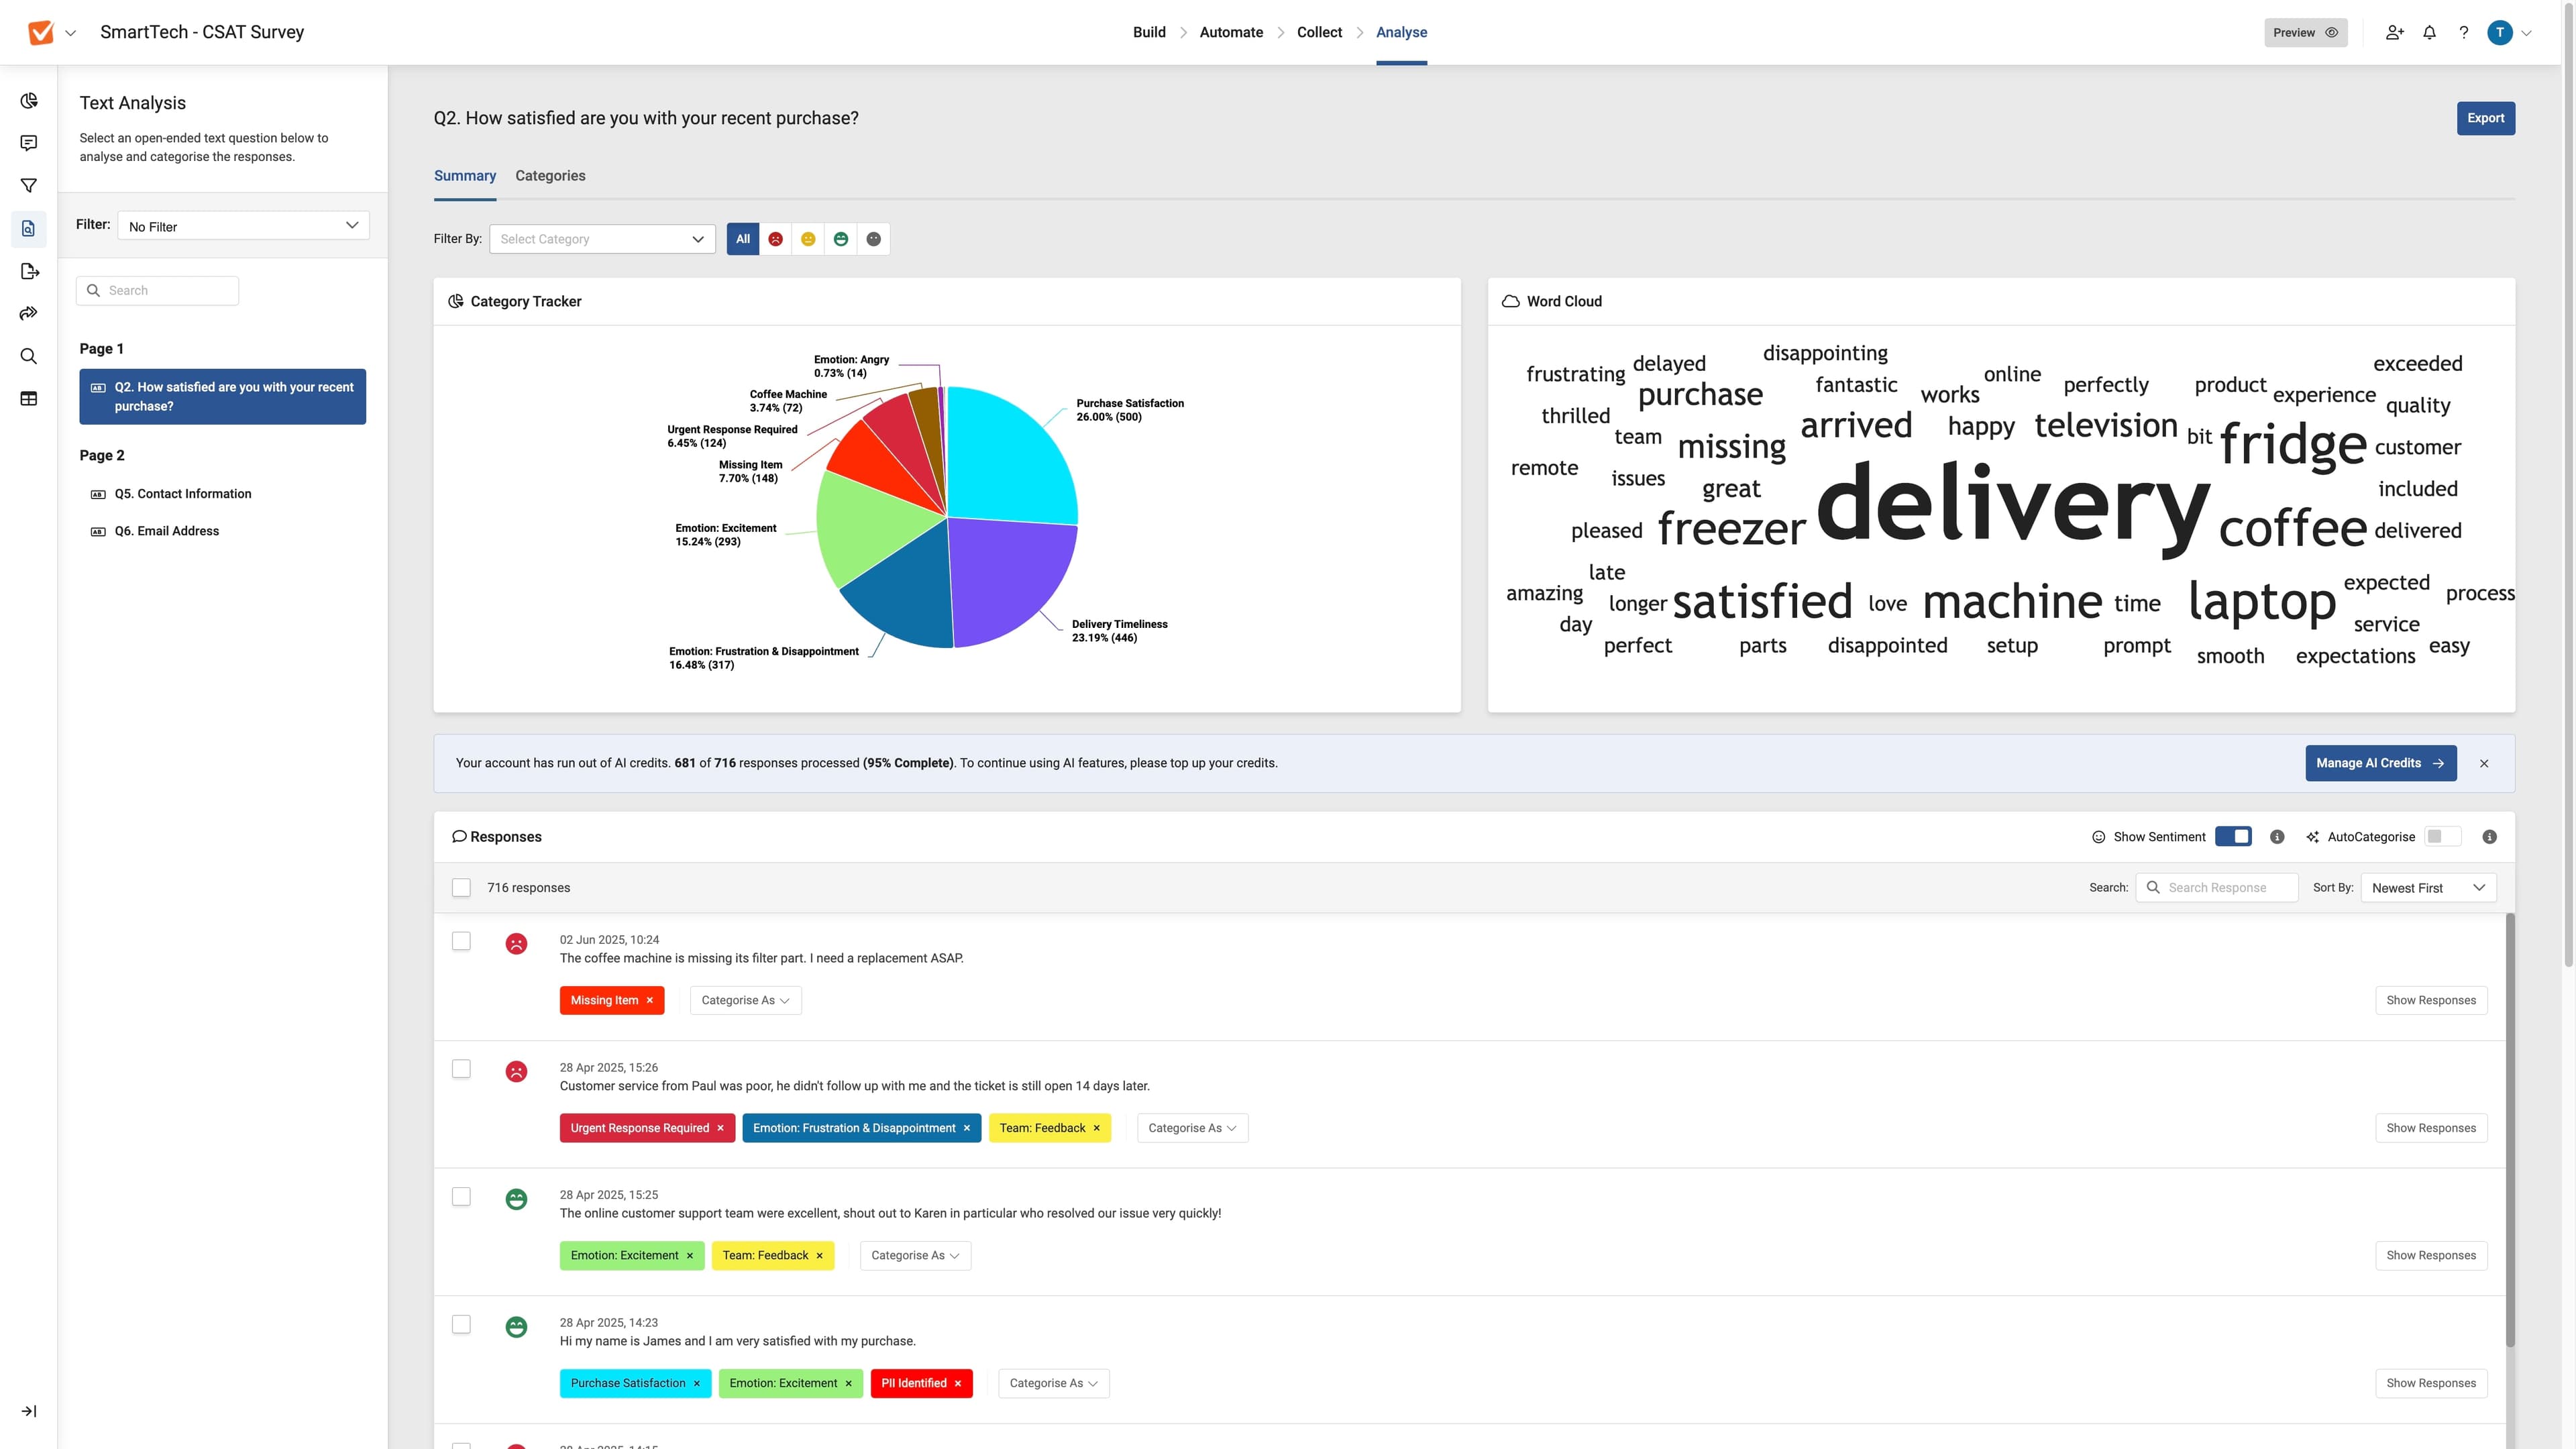
Task: Check the James satisfied purchase response checkbox
Action: coord(461,1324)
